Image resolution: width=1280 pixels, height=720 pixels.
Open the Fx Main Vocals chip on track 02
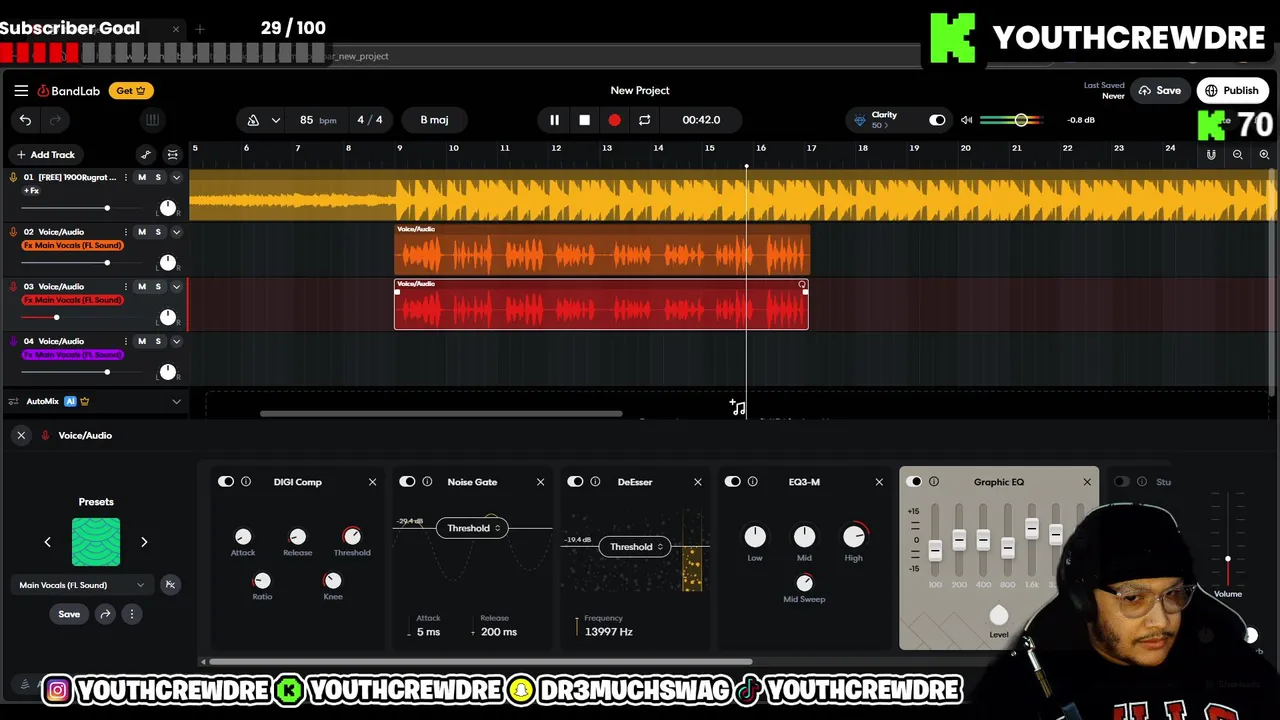[73, 245]
